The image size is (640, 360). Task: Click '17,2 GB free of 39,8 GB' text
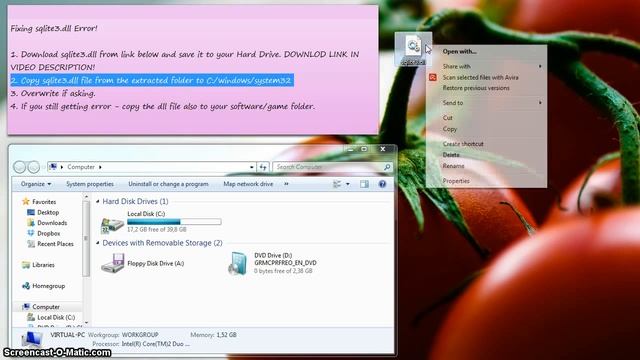(157, 230)
